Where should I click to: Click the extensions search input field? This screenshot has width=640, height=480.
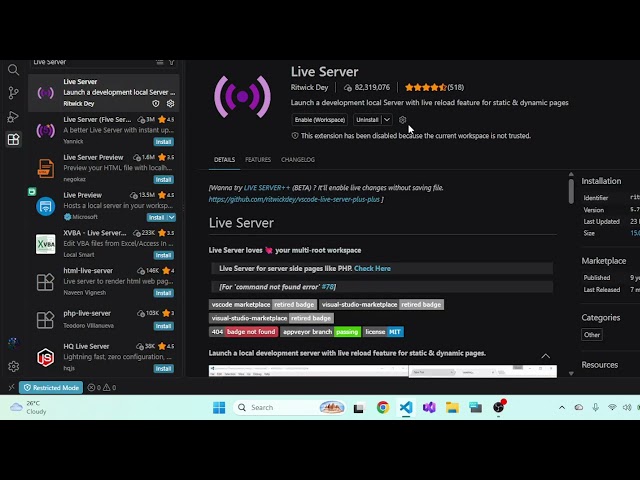pos(92,62)
